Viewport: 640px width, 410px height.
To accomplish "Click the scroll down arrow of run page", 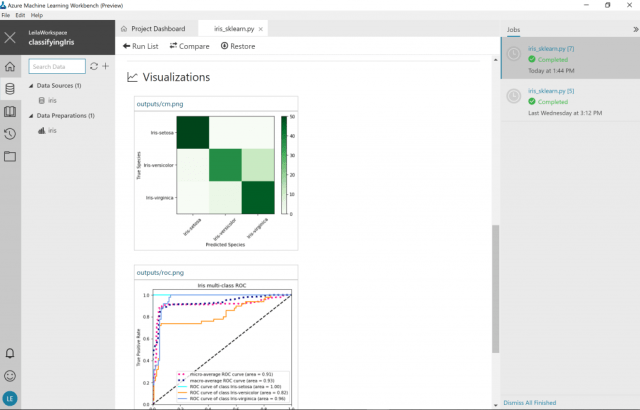I will tap(496, 405).
